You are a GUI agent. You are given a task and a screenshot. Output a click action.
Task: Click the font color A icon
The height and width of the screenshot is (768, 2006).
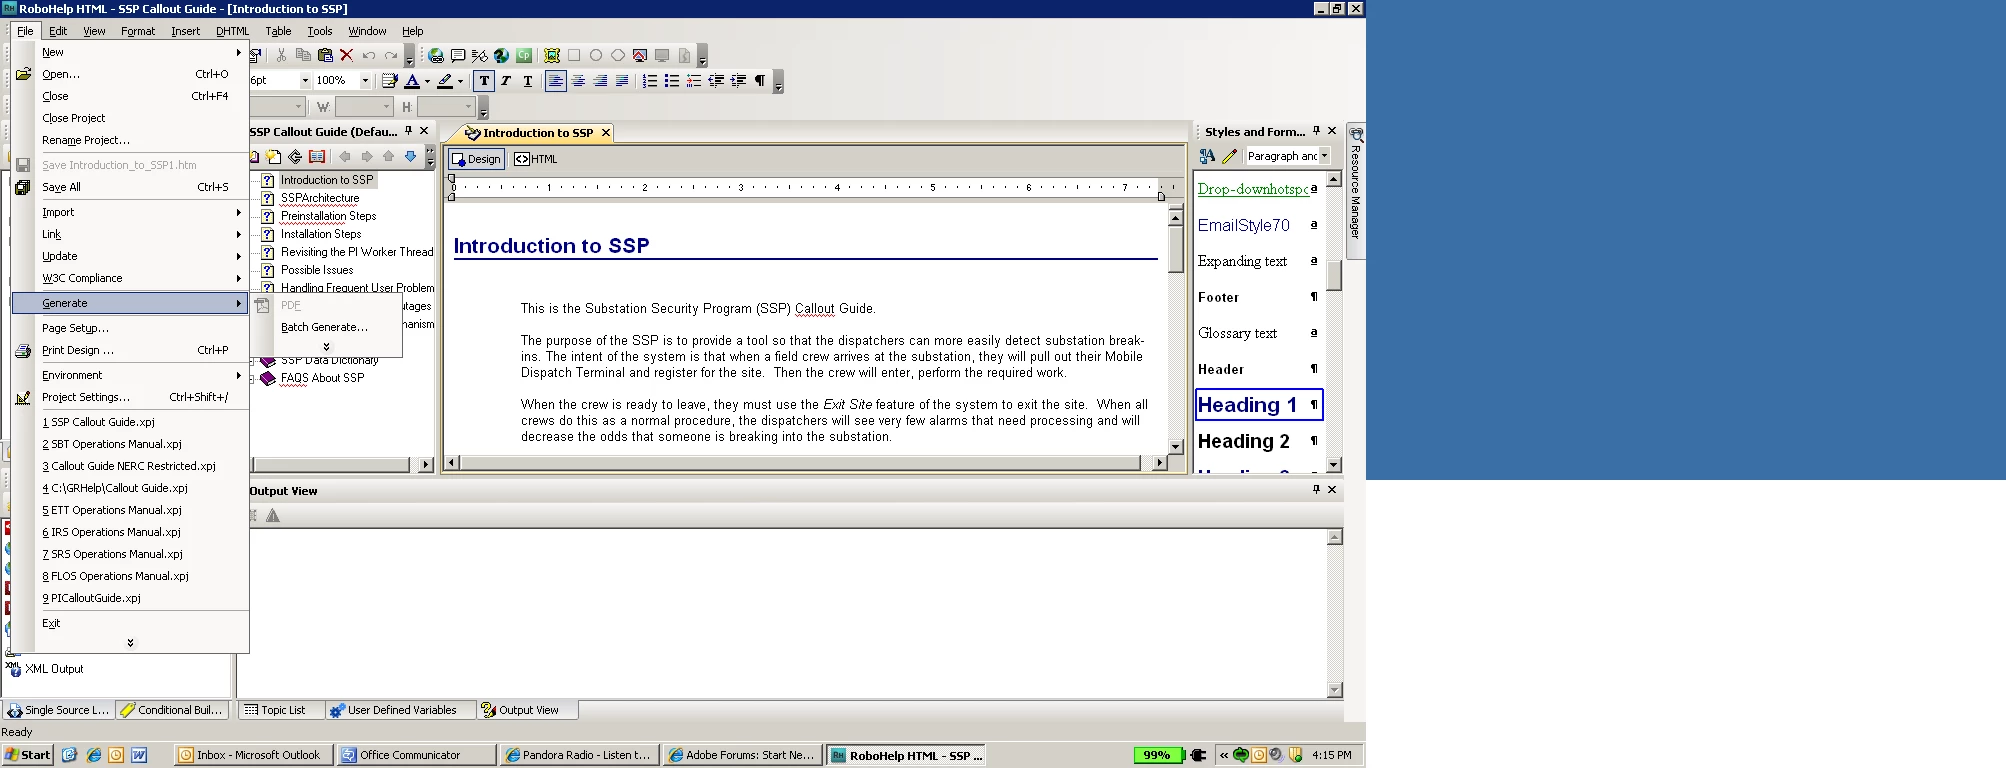pos(412,81)
